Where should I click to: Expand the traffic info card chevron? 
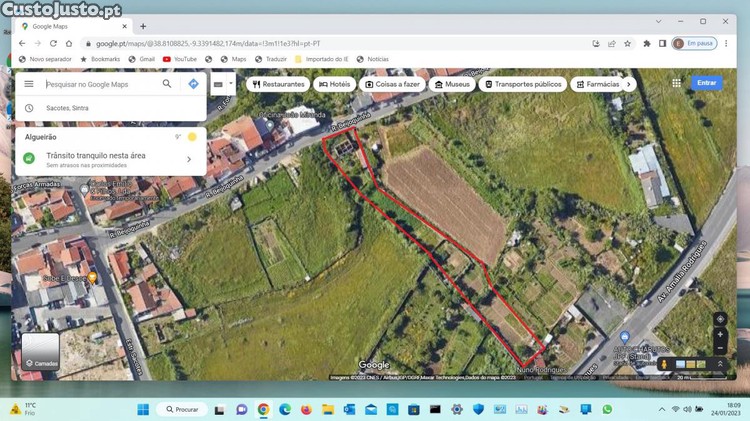(189, 159)
